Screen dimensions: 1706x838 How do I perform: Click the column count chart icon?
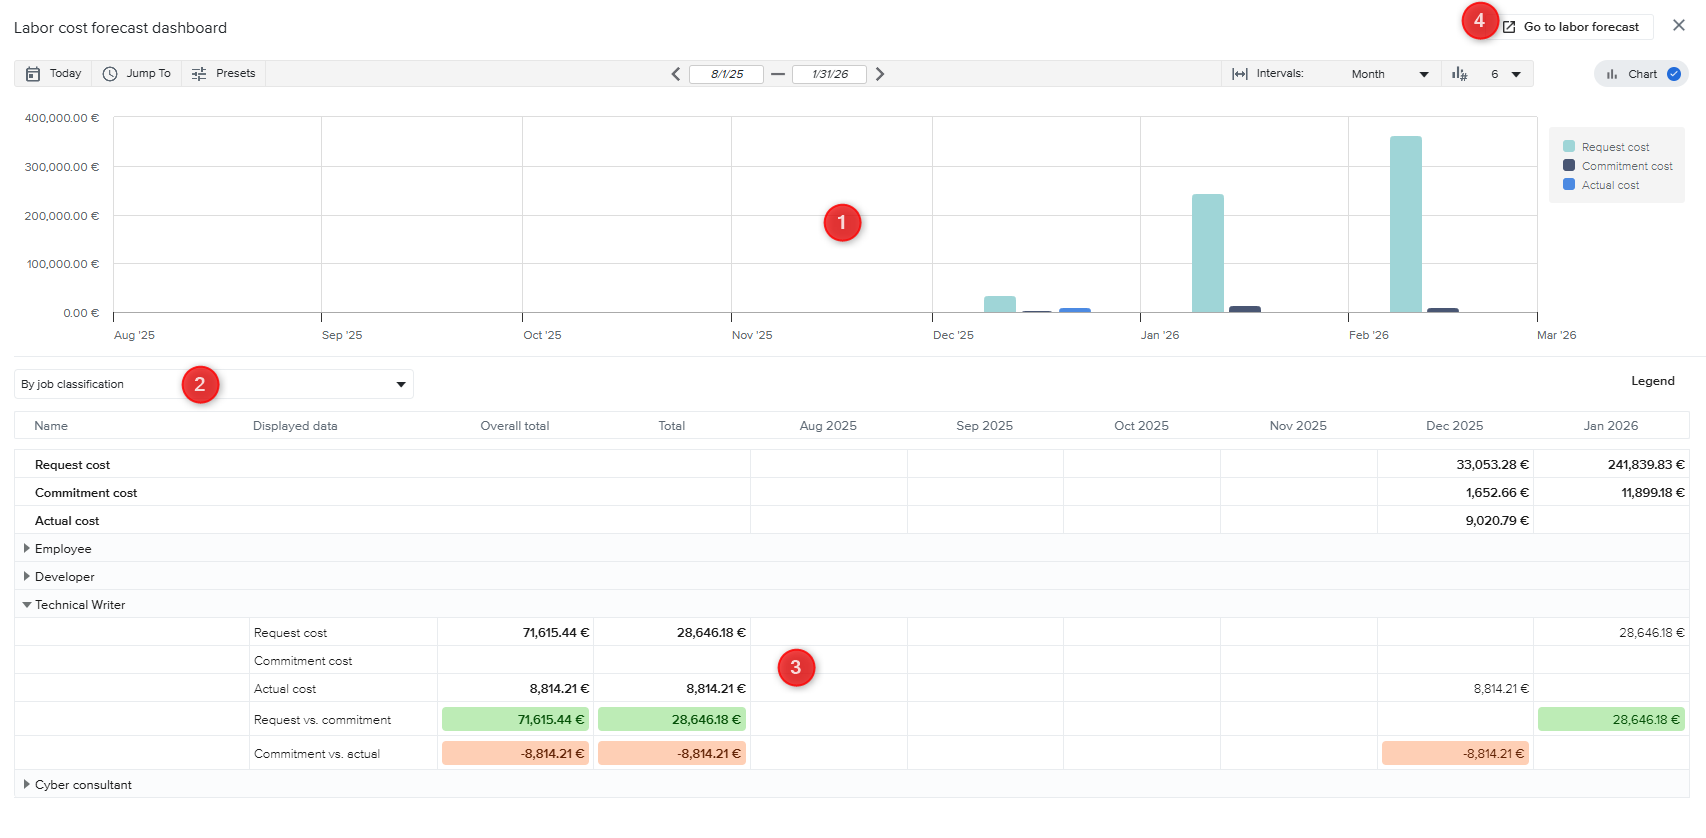point(1460,74)
